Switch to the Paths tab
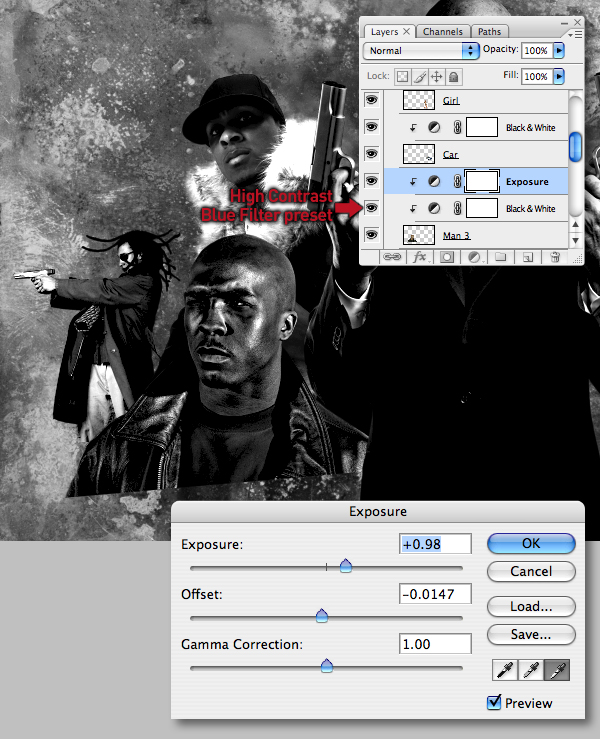The height and width of the screenshot is (739, 600). pos(489,32)
